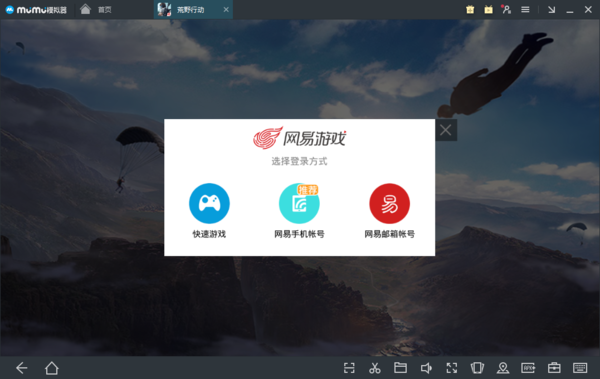Open the user account icon with red dot
600x379 pixels.
click(507, 10)
